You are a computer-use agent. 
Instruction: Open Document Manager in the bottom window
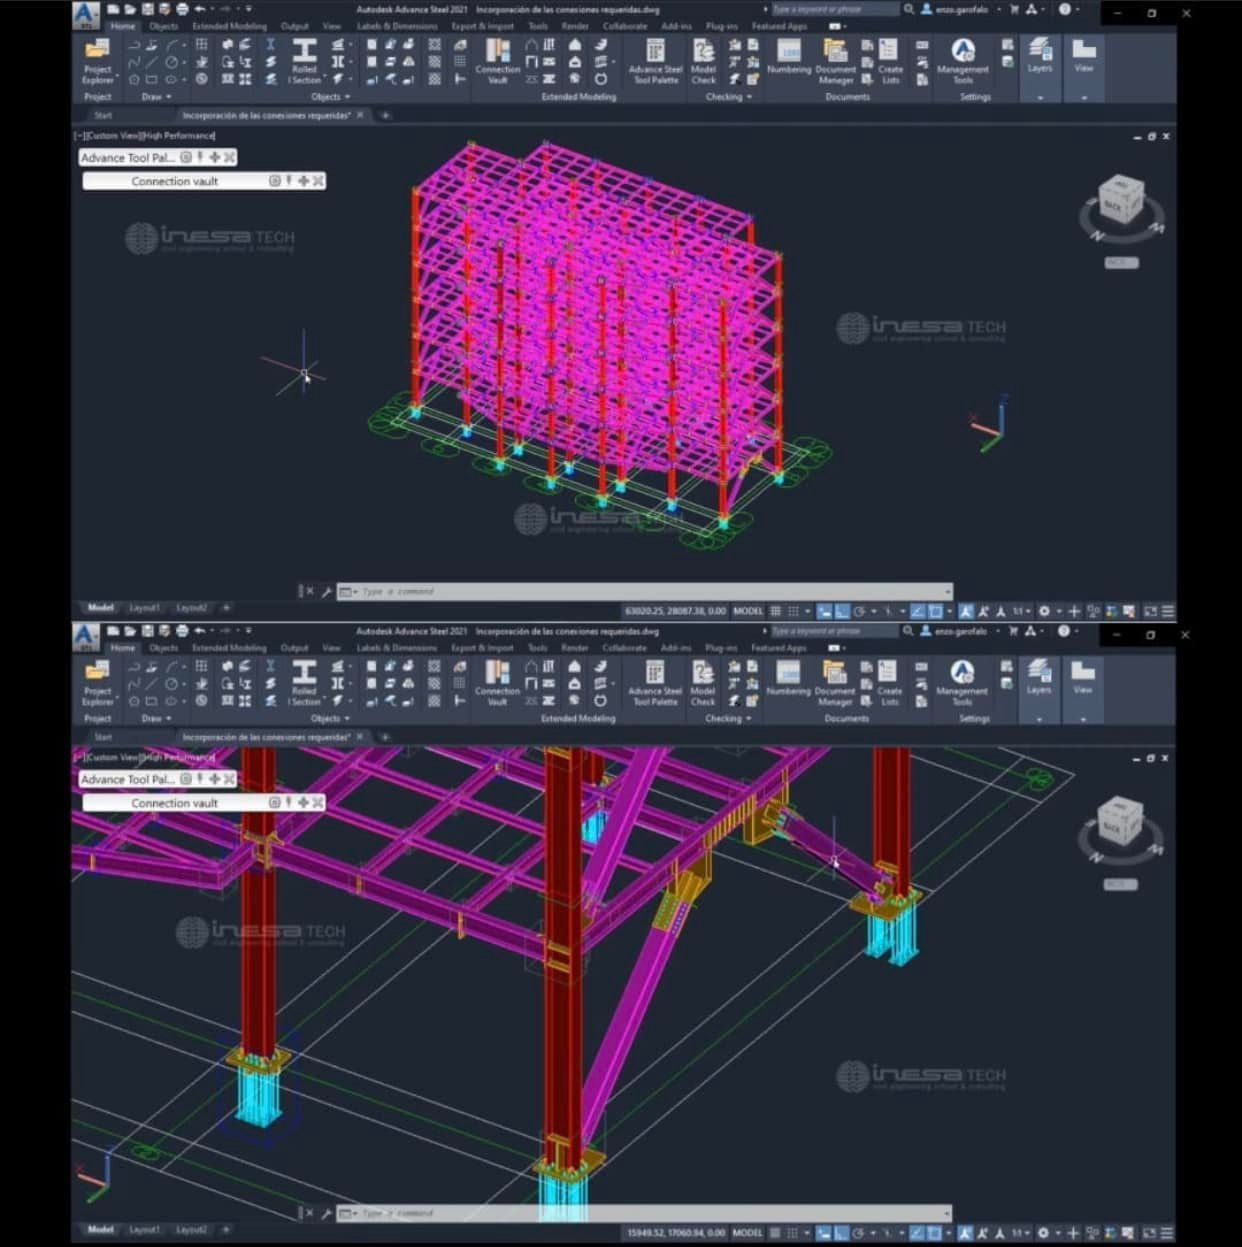[x=835, y=684]
